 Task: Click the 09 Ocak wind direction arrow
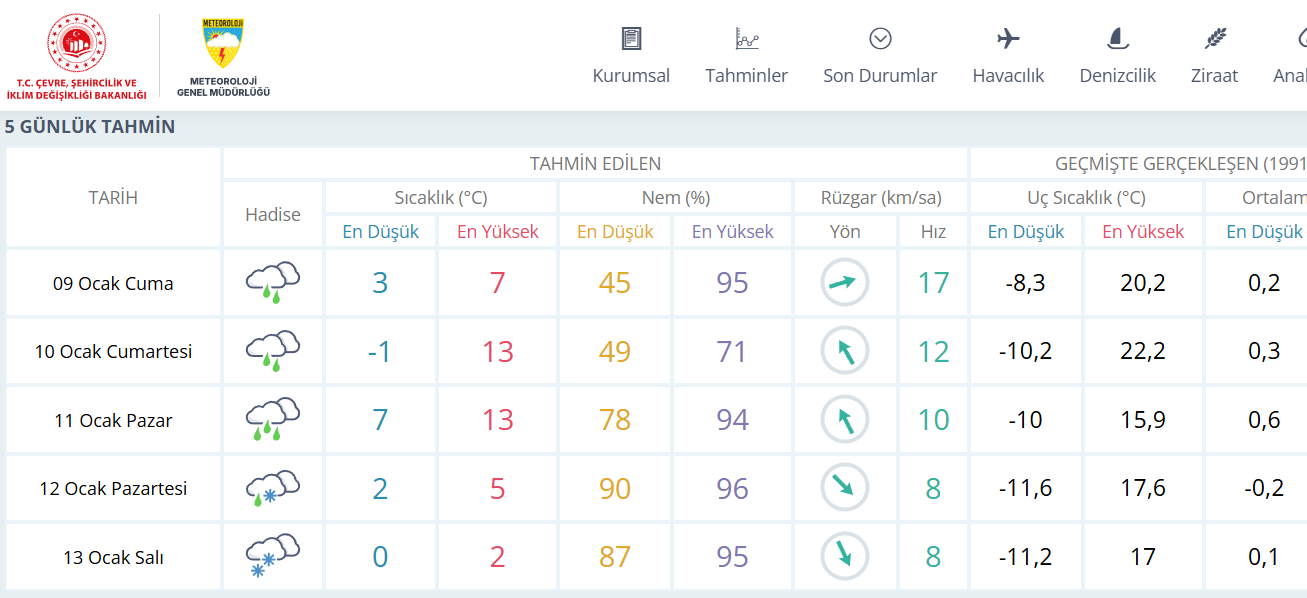(845, 283)
